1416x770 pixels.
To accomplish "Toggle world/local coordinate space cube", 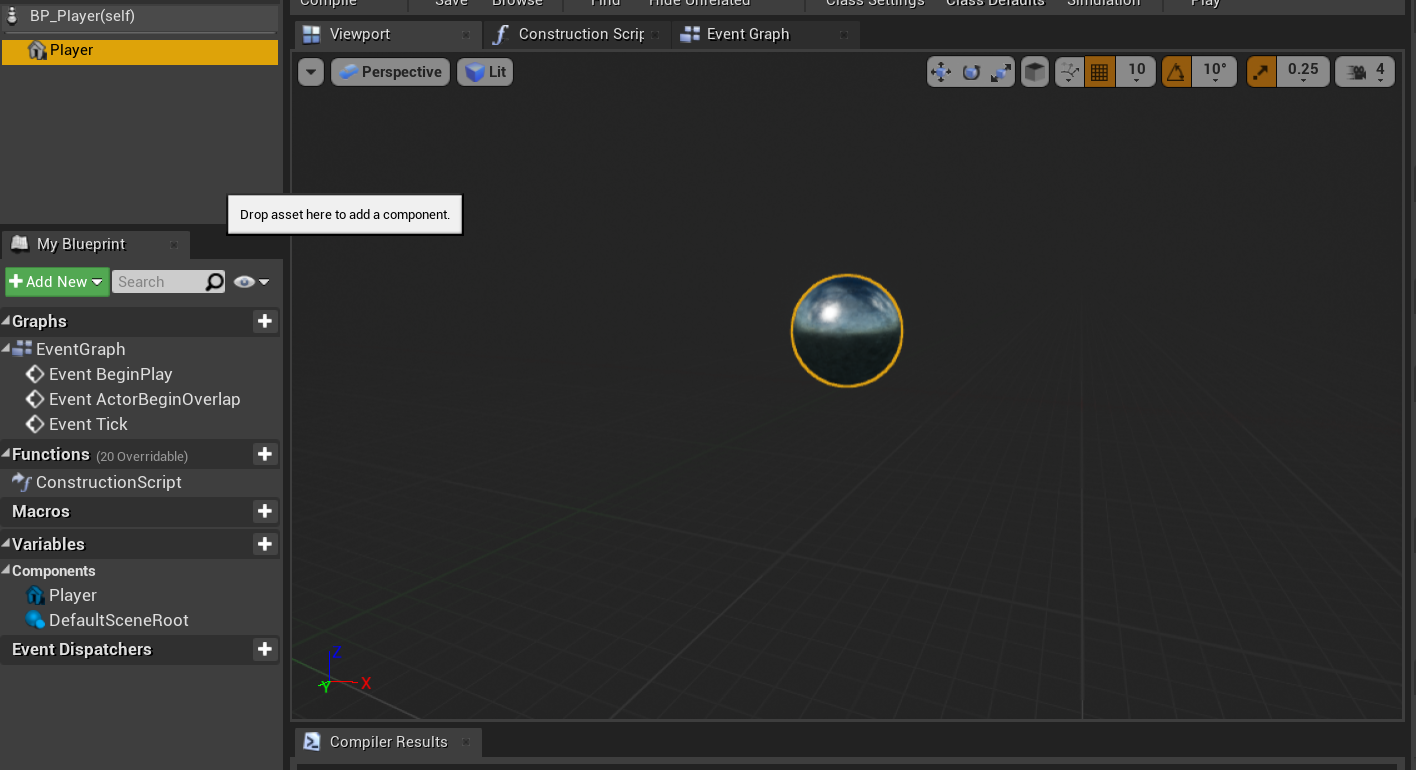I will 1035,72.
